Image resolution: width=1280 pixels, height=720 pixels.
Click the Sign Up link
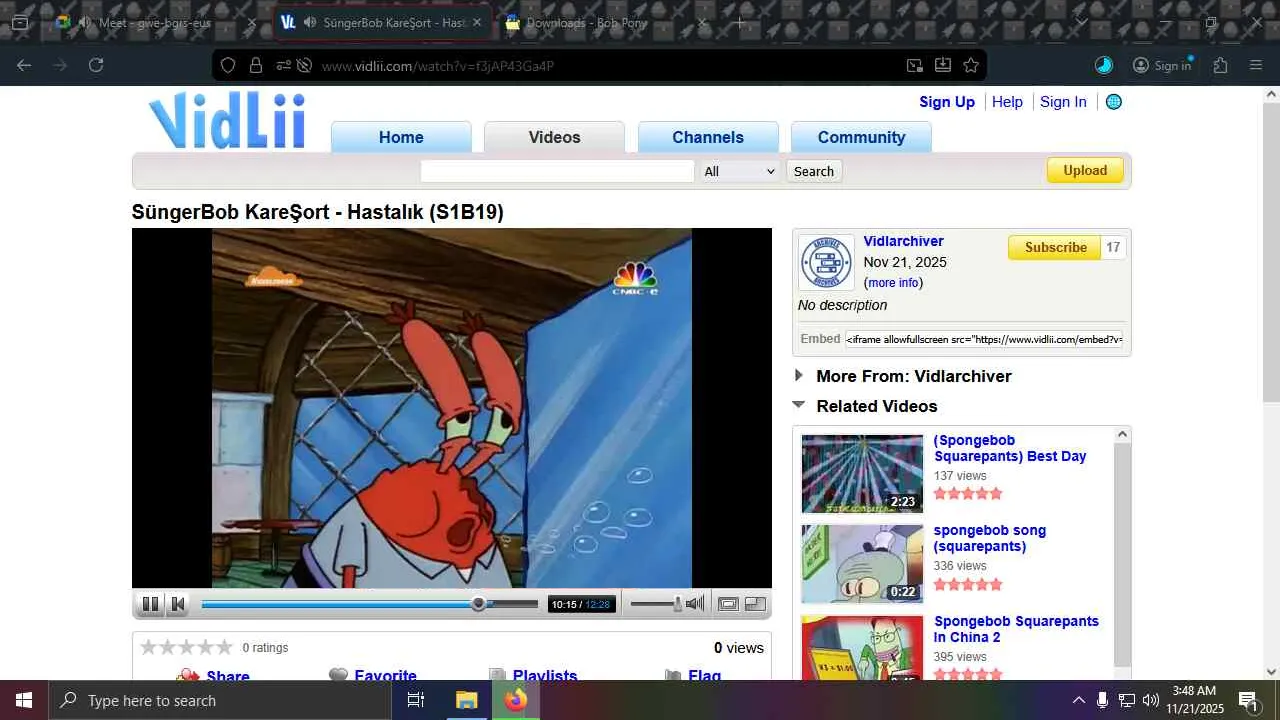[x=947, y=102]
